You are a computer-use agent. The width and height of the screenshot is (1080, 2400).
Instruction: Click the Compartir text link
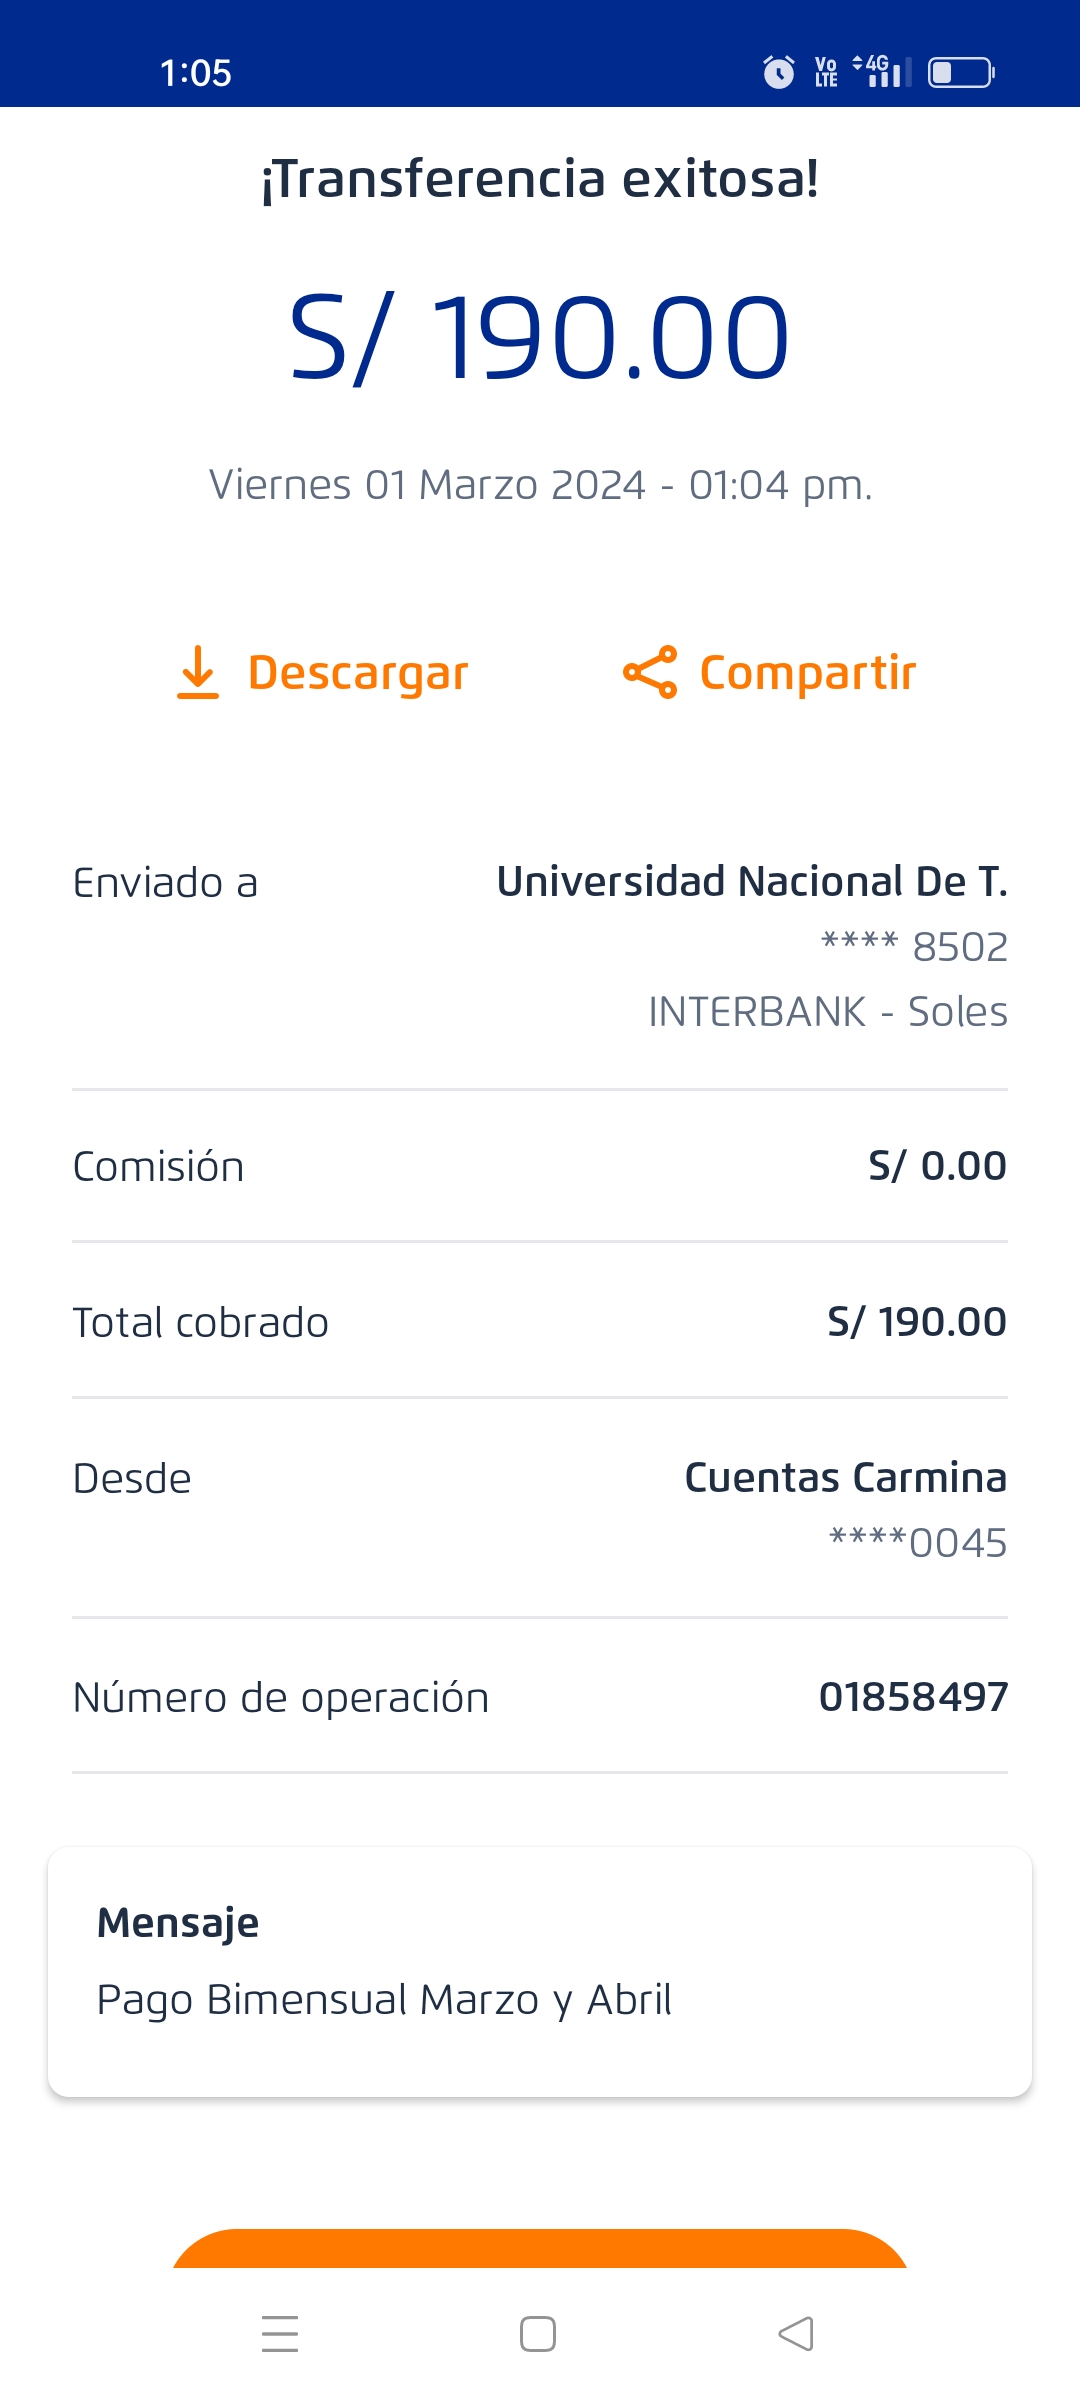coord(808,673)
